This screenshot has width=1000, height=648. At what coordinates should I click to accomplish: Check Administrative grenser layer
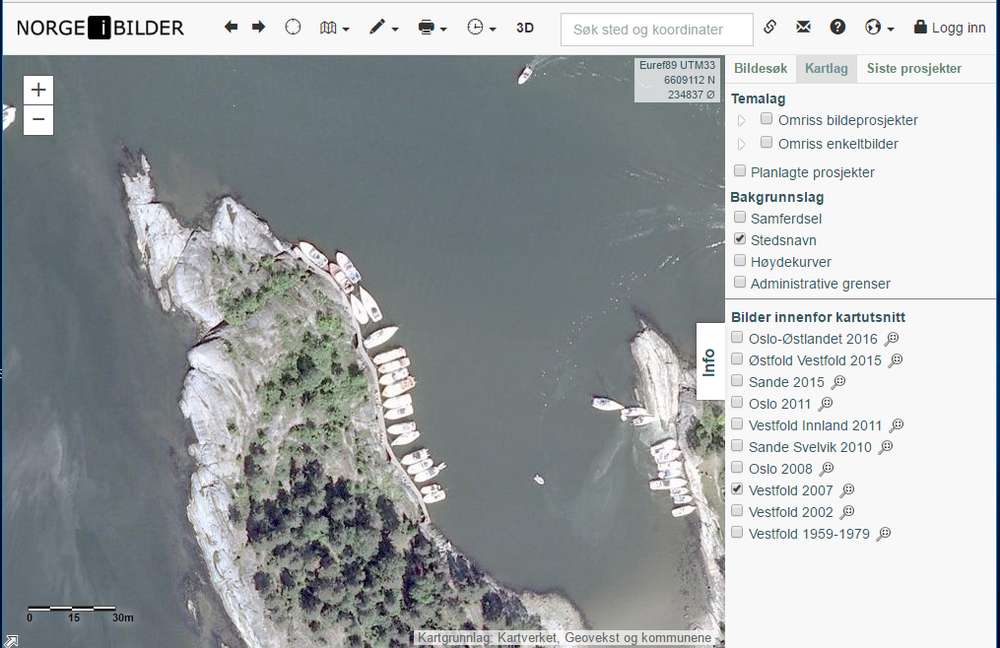click(x=740, y=282)
